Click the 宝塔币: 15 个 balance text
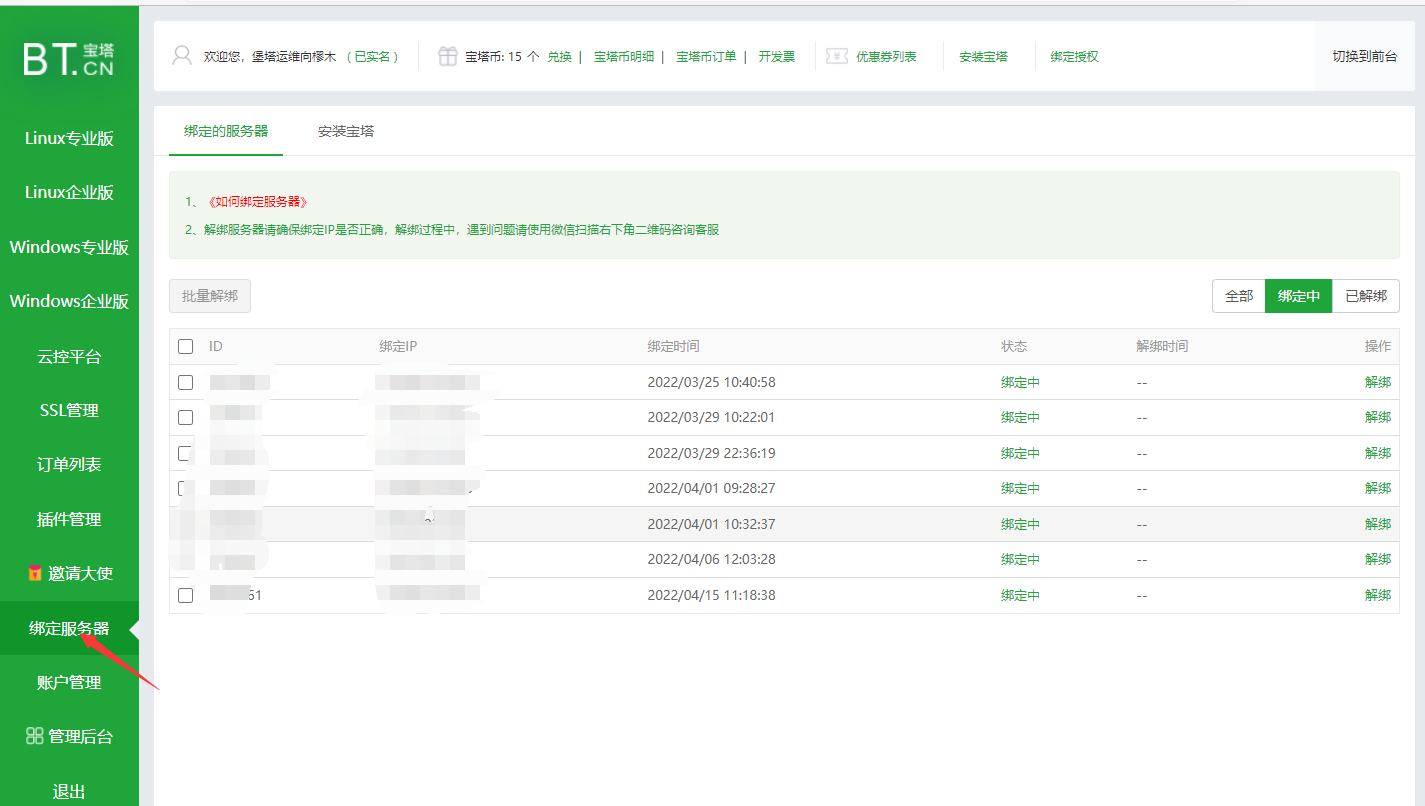Viewport: 1425px width, 806px height. (x=502, y=57)
